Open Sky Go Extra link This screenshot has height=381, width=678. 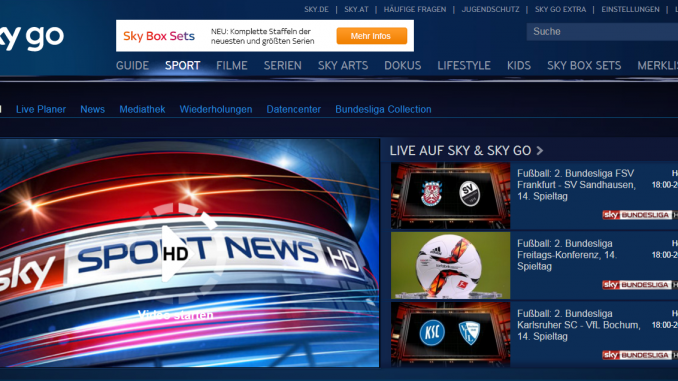pos(560,9)
